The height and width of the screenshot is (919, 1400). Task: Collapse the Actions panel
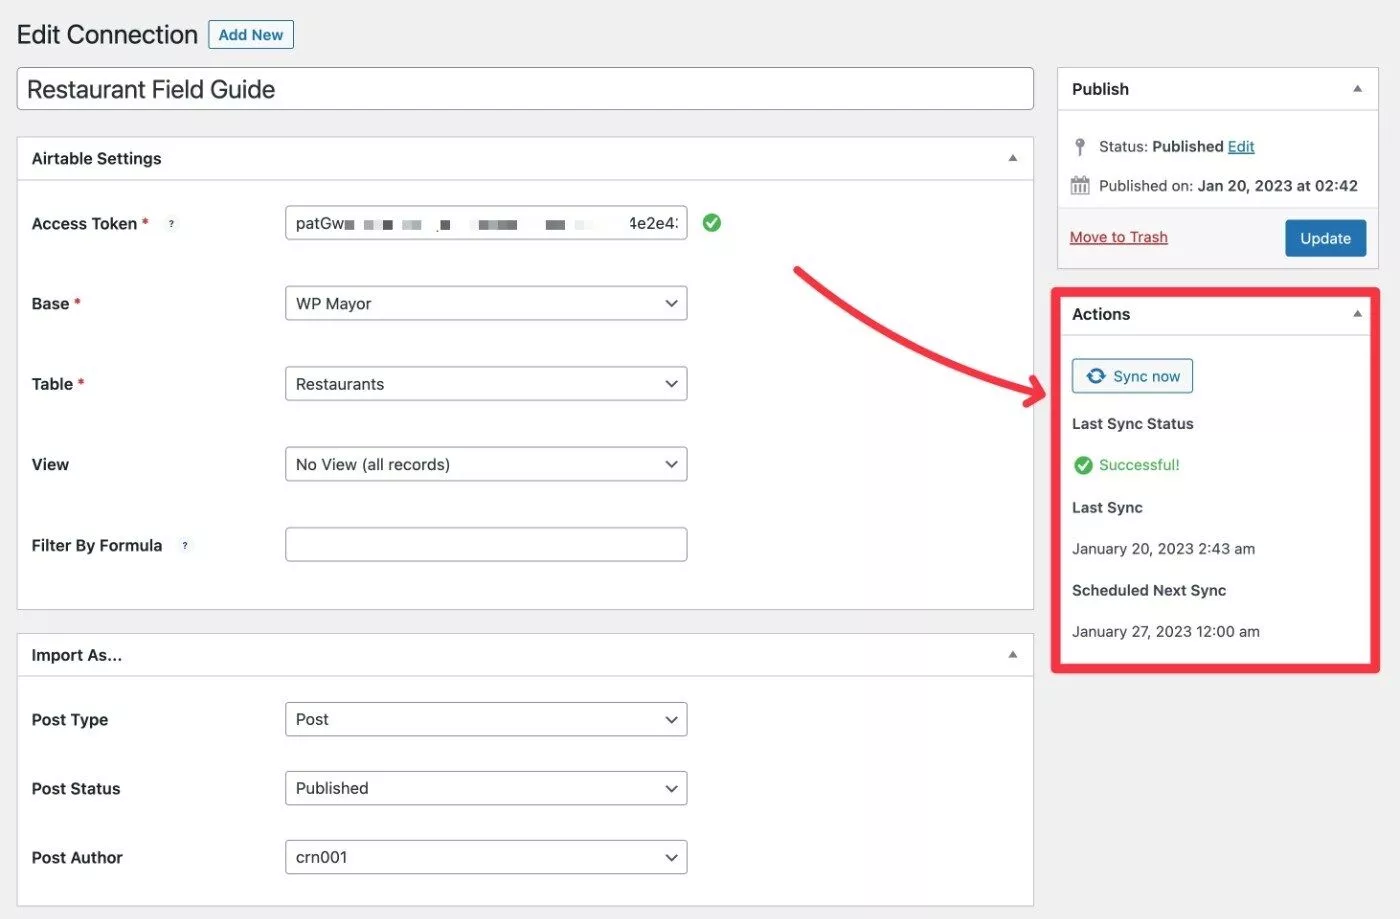coord(1357,314)
